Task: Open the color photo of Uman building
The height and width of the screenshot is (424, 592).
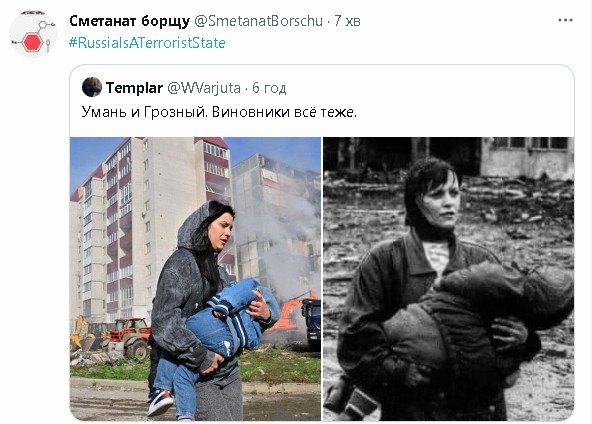Action: pyautogui.click(x=195, y=279)
